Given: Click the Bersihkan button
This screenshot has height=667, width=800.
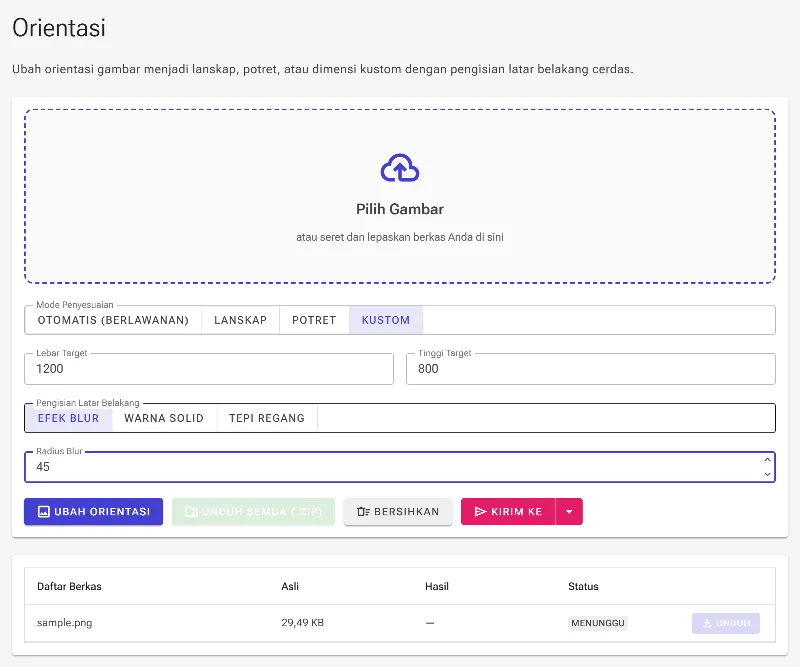Looking at the screenshot, I should coord(398,511).
